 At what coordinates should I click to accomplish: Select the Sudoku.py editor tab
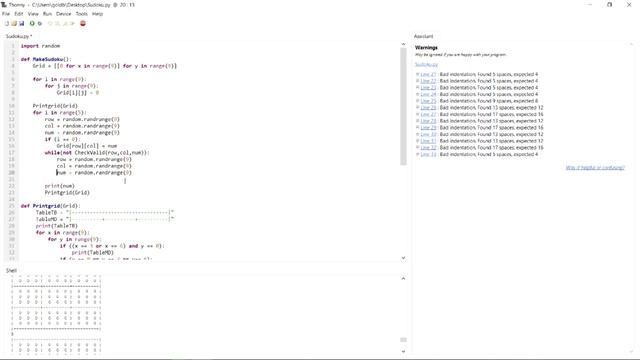coord(19,36)
